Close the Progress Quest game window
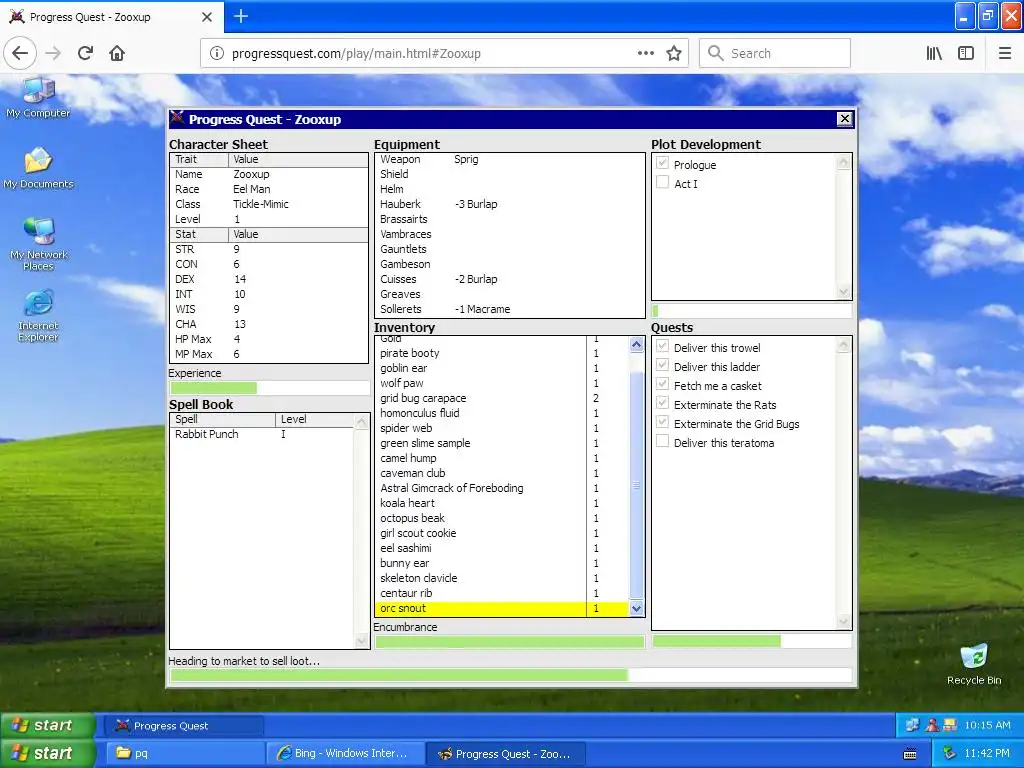1024x768 pixels. [x=844, y=118]
